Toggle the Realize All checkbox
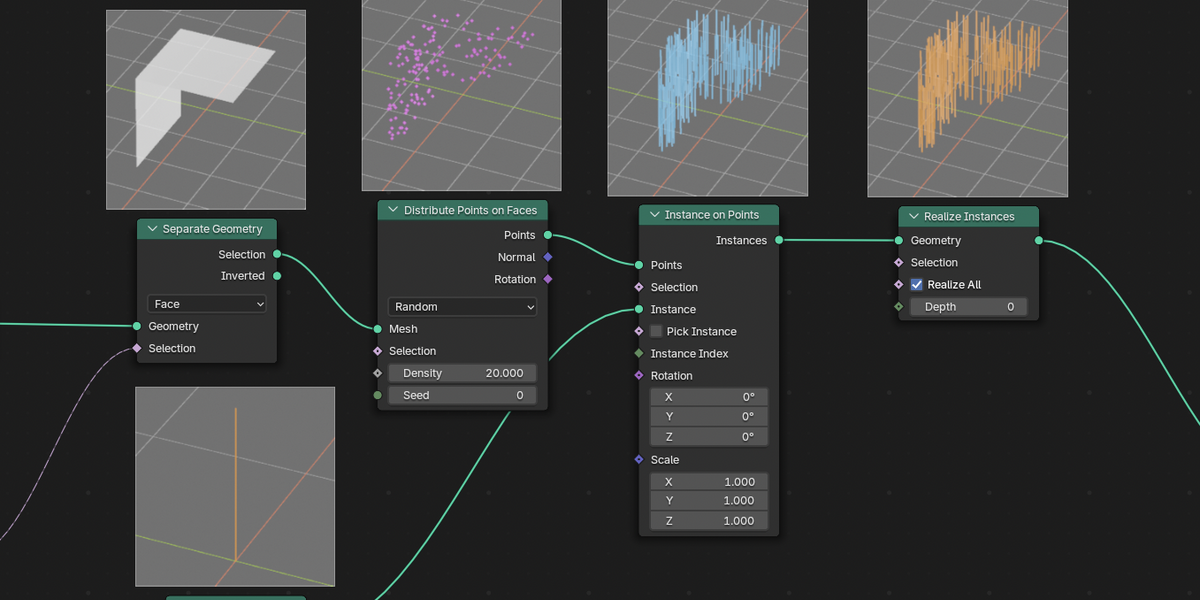Screen dimensions: 1200x600 tap(917, 285)
